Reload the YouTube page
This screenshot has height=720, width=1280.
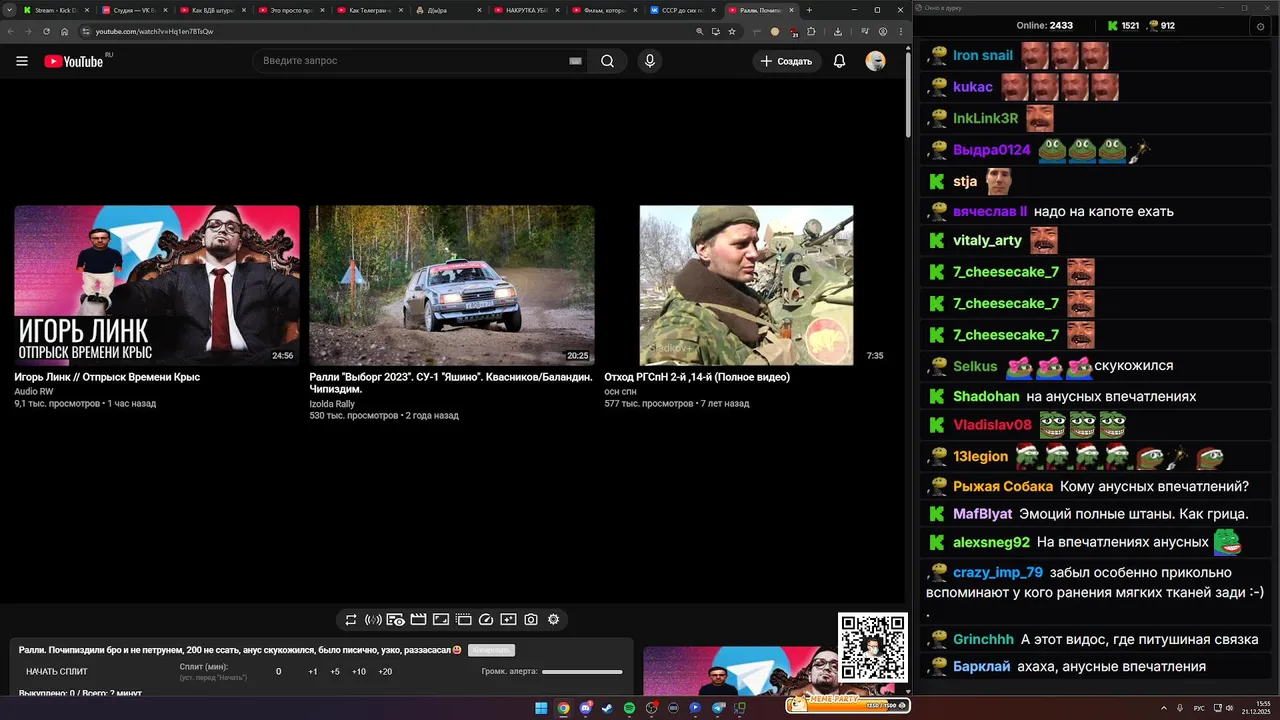(46, 31)
